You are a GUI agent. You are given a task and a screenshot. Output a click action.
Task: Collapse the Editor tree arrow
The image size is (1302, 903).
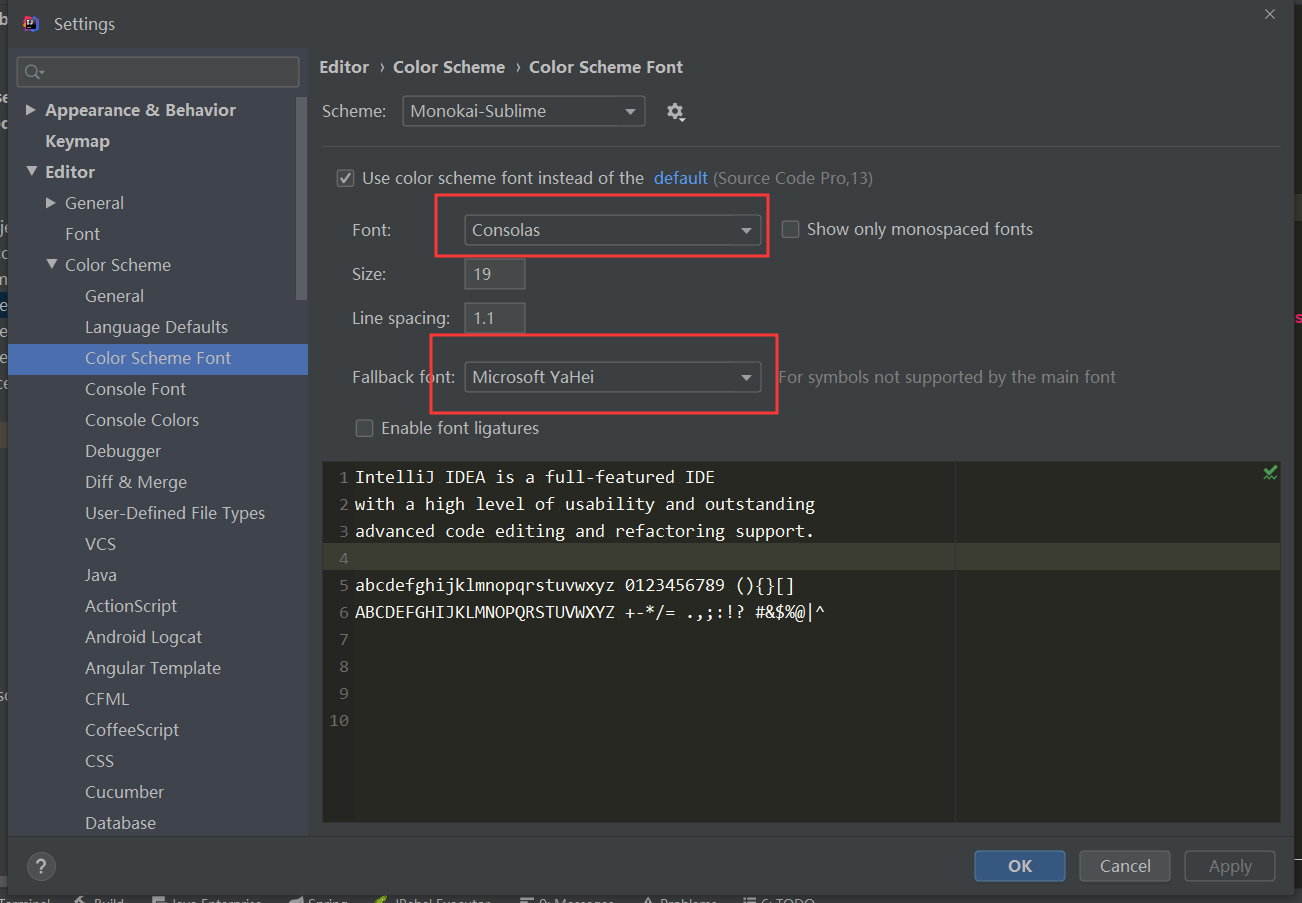point(31,172)
